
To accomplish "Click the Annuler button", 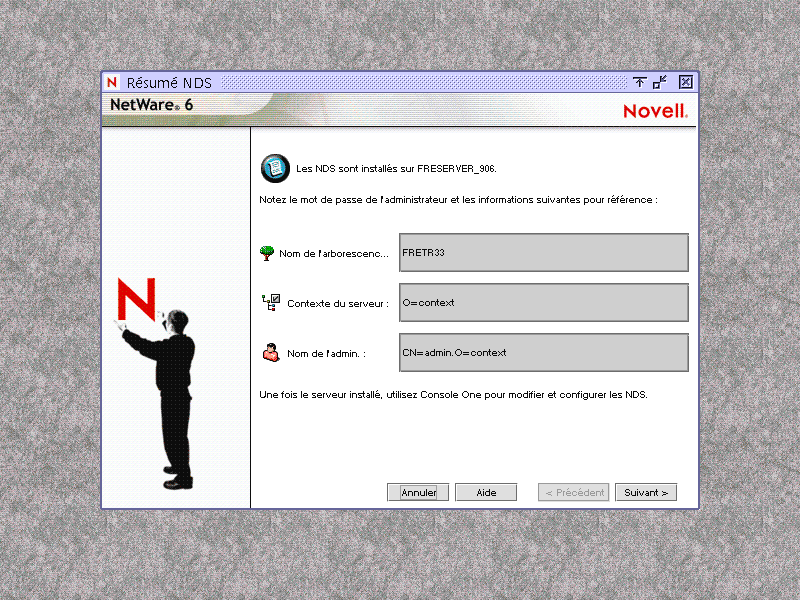I will (418, 492).
